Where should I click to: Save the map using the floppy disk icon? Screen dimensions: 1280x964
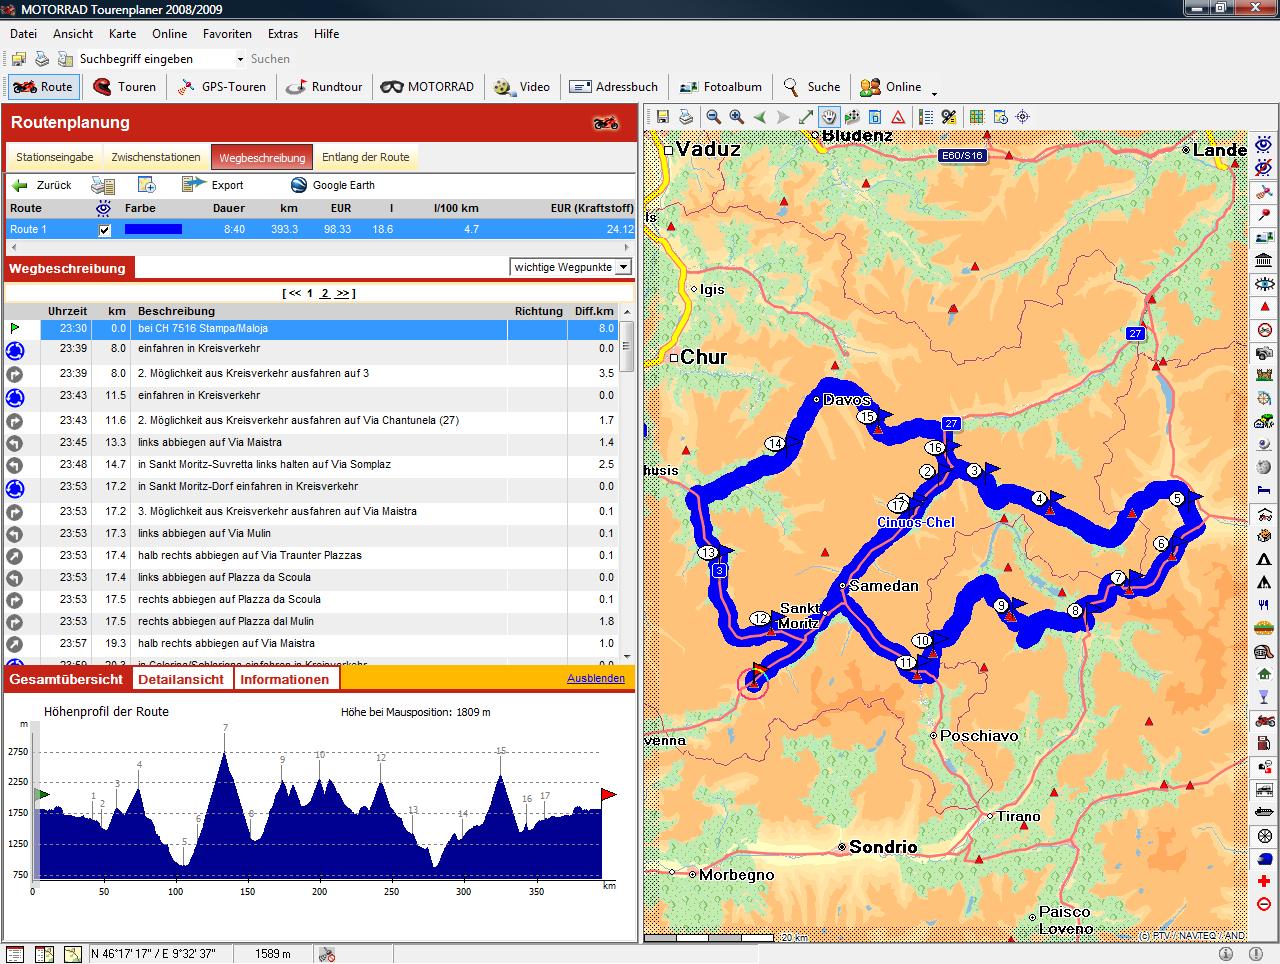[662, 117]
